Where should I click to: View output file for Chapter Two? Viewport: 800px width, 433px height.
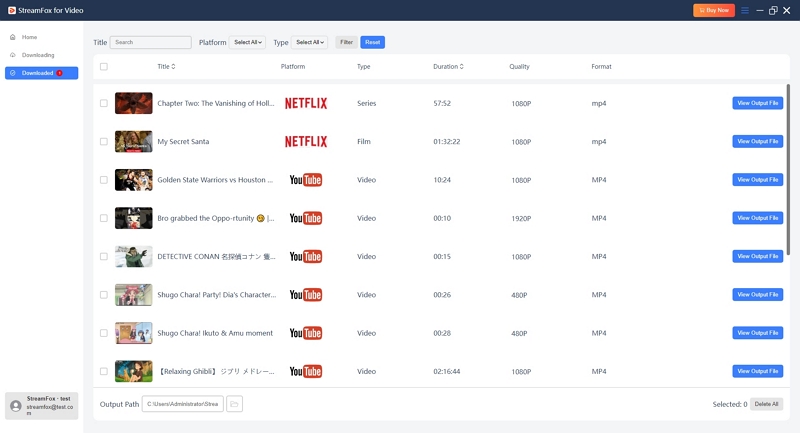point(758,103)
